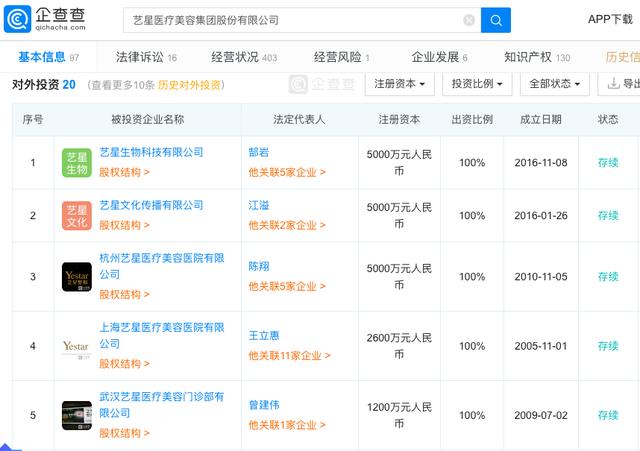The image size is (640, 451).
Task: Open white Yestar logo for 上海艺星
Action: pos(76,347)
